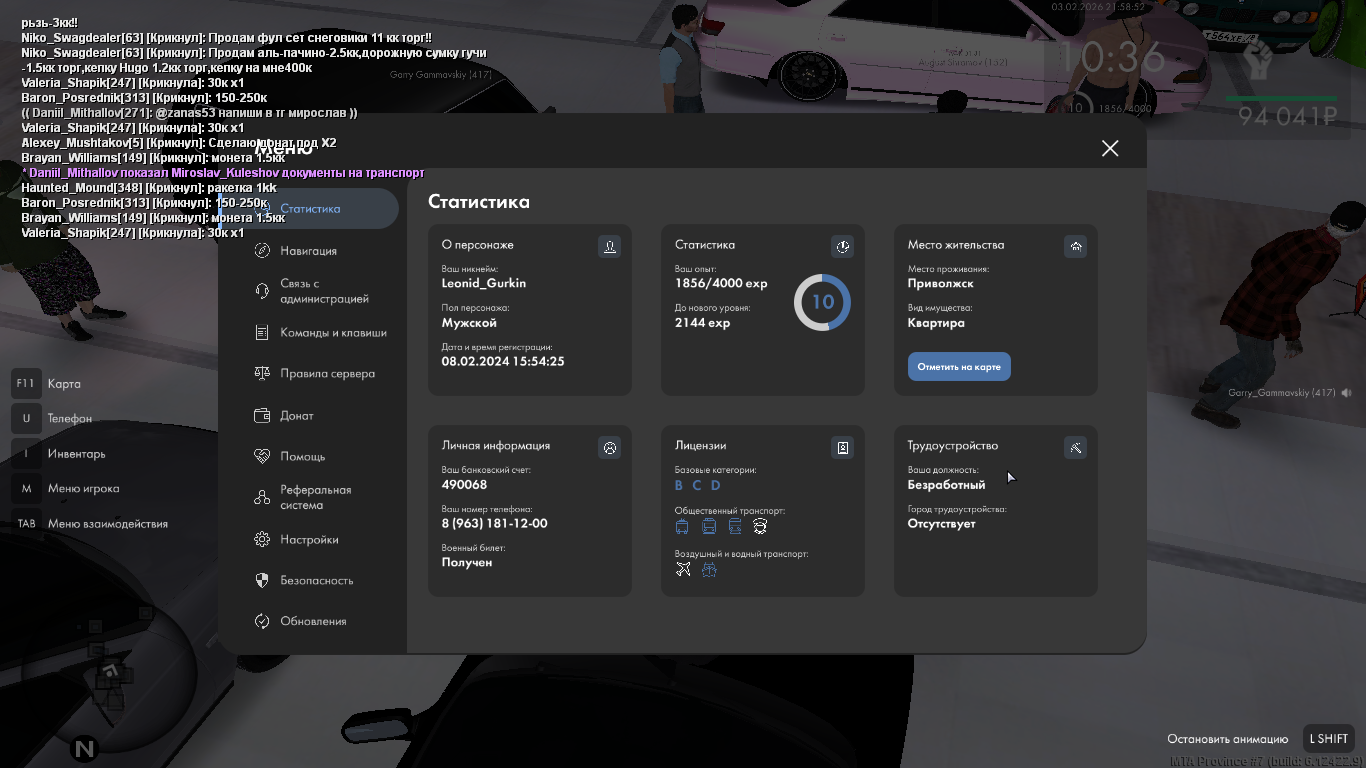Go to the Донат section
The image size is (1366, 768).
point(296,416)
